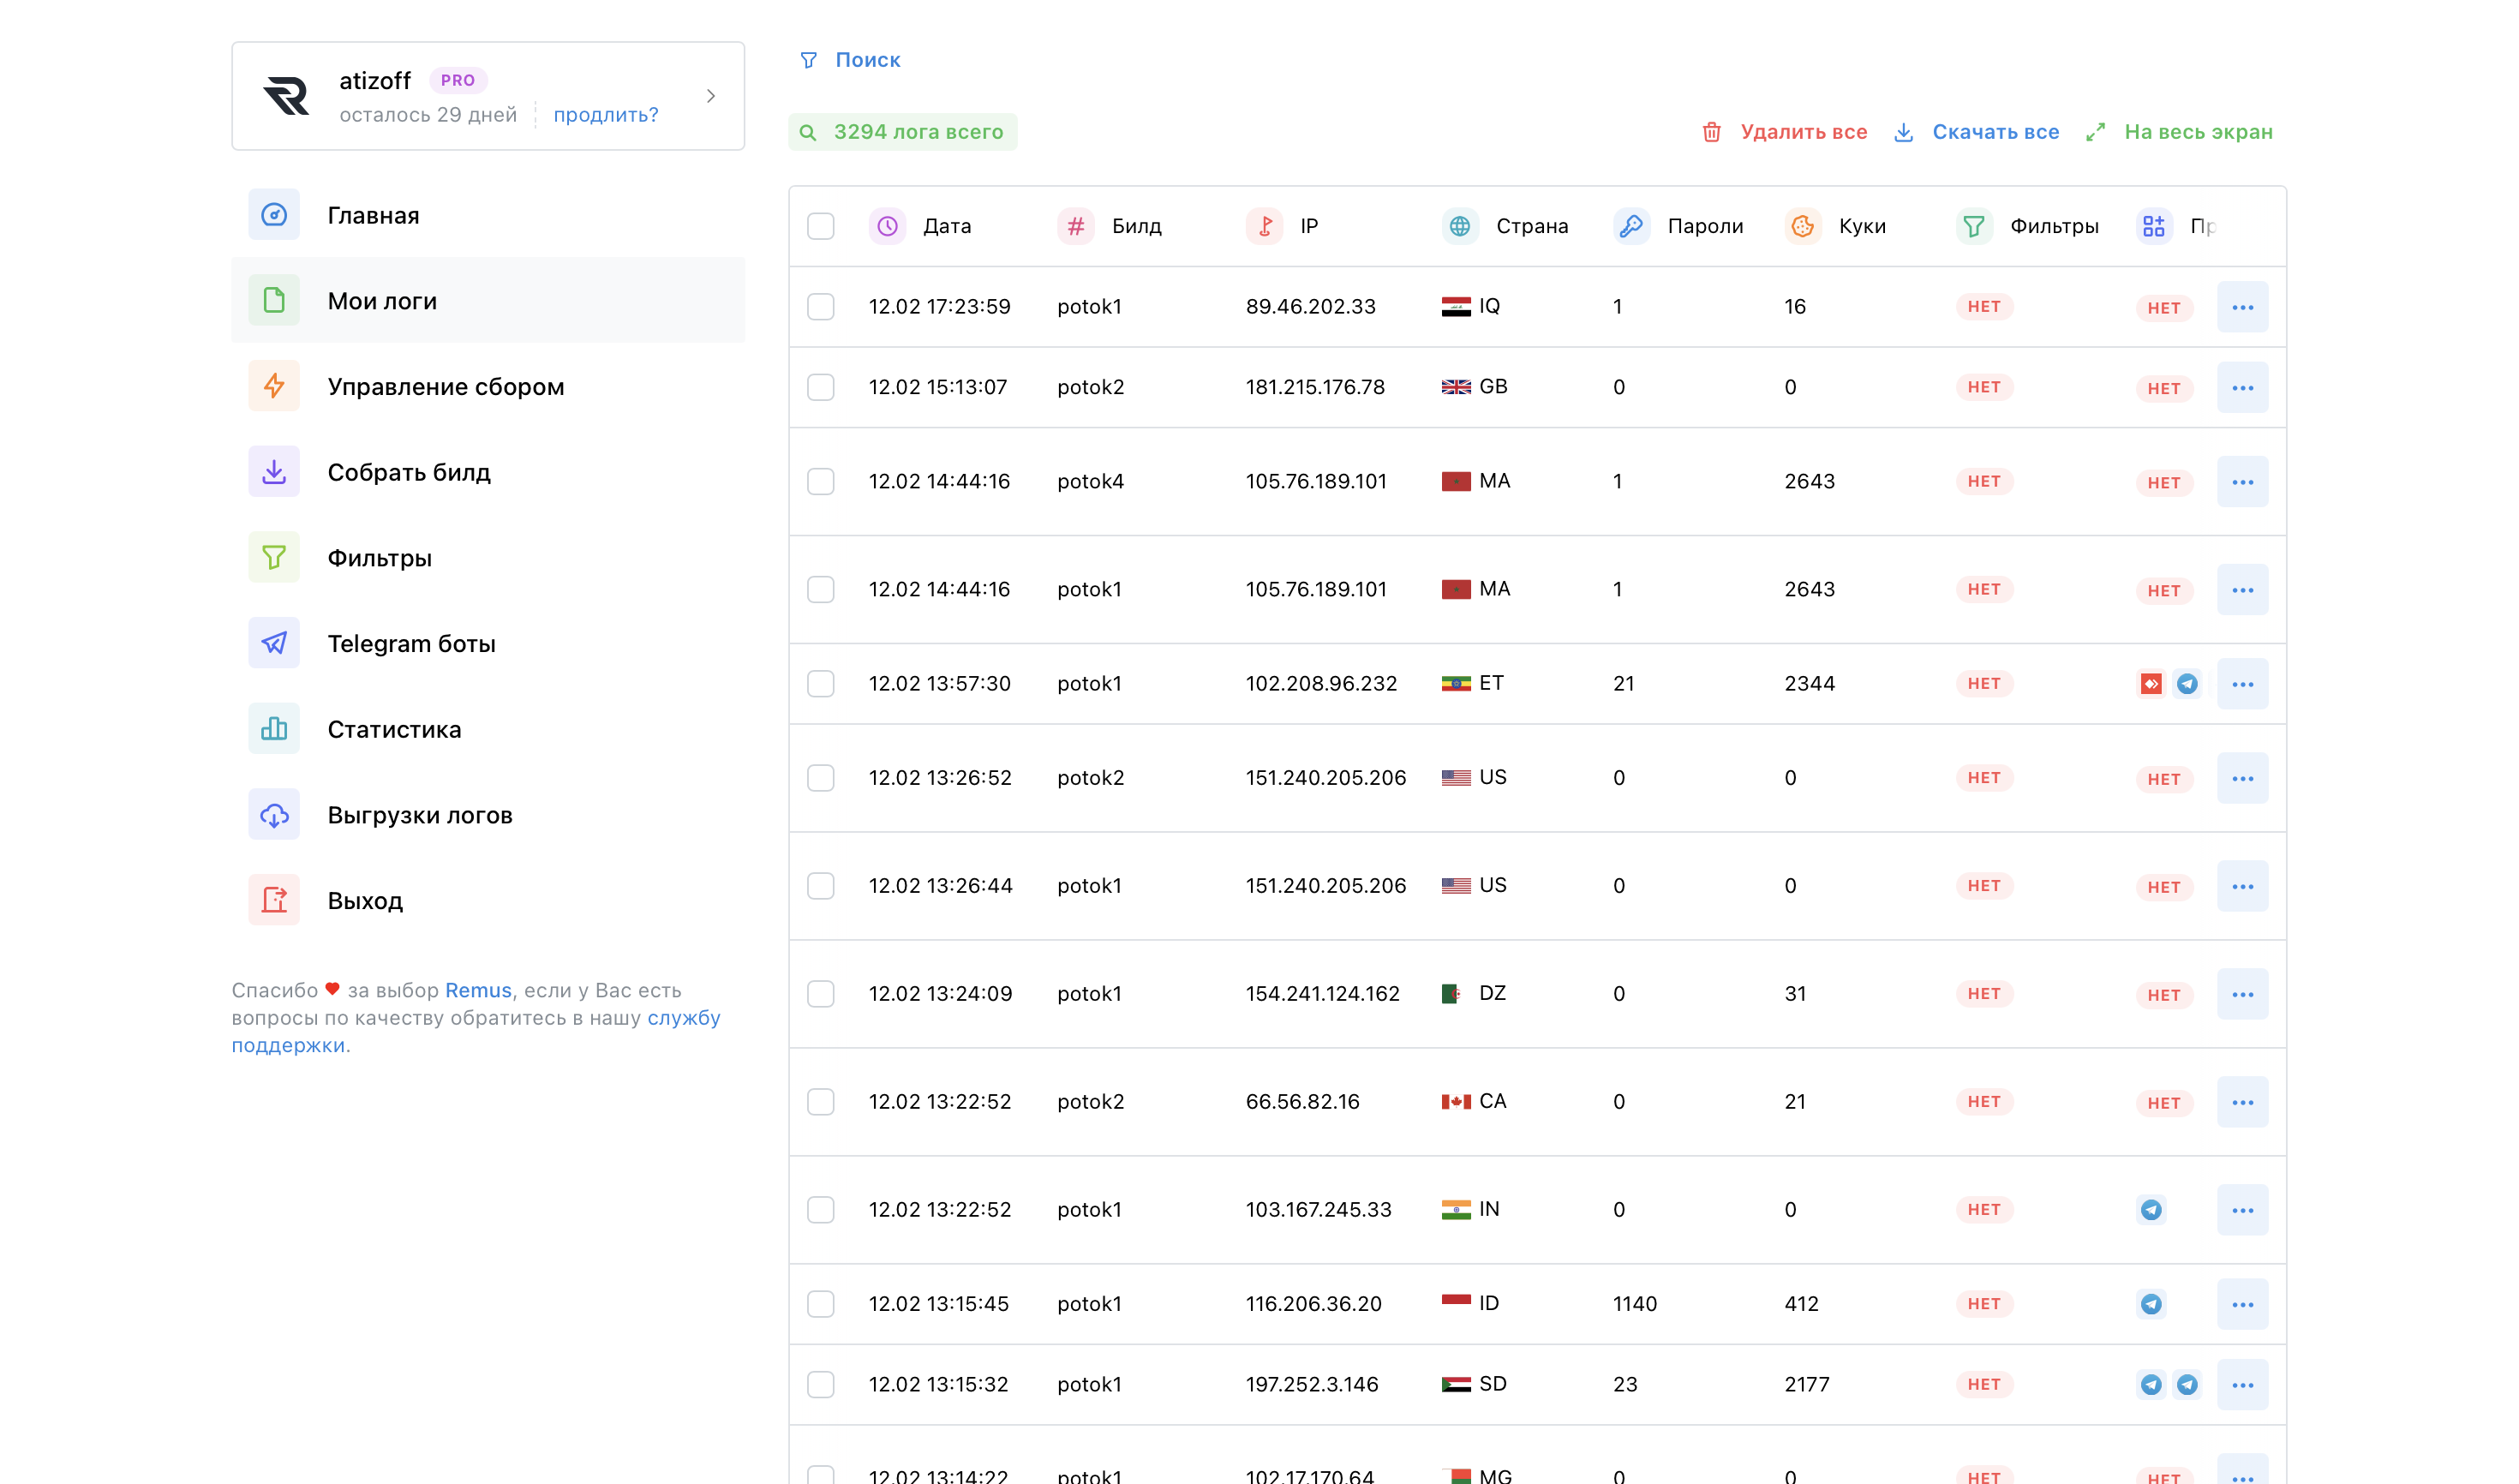Click the red app icon in the ET row
Screen dimensions: 2519x1484
2152,684
